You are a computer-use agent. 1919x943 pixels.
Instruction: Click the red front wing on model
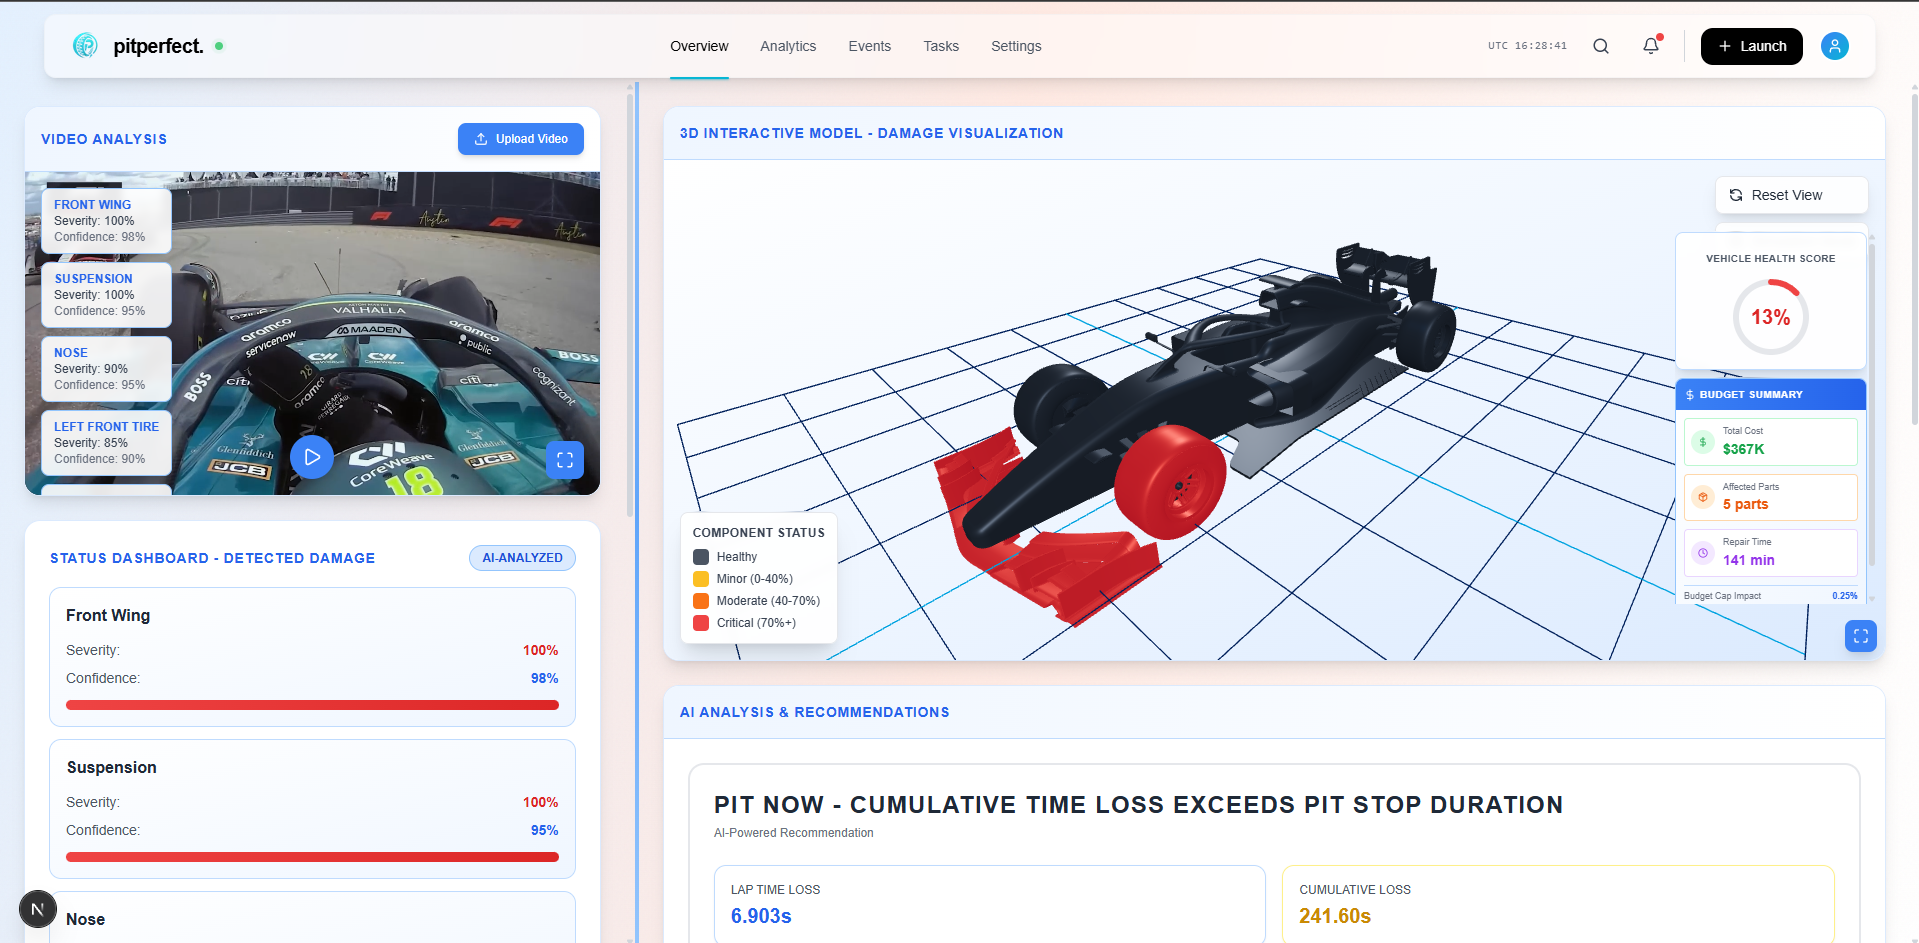click(1060, 570)
